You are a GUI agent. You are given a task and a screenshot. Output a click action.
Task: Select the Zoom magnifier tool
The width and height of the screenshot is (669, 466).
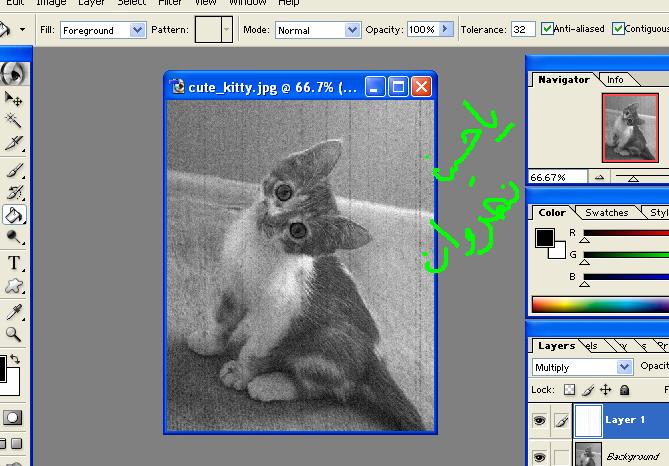click(x=14, y=335)
